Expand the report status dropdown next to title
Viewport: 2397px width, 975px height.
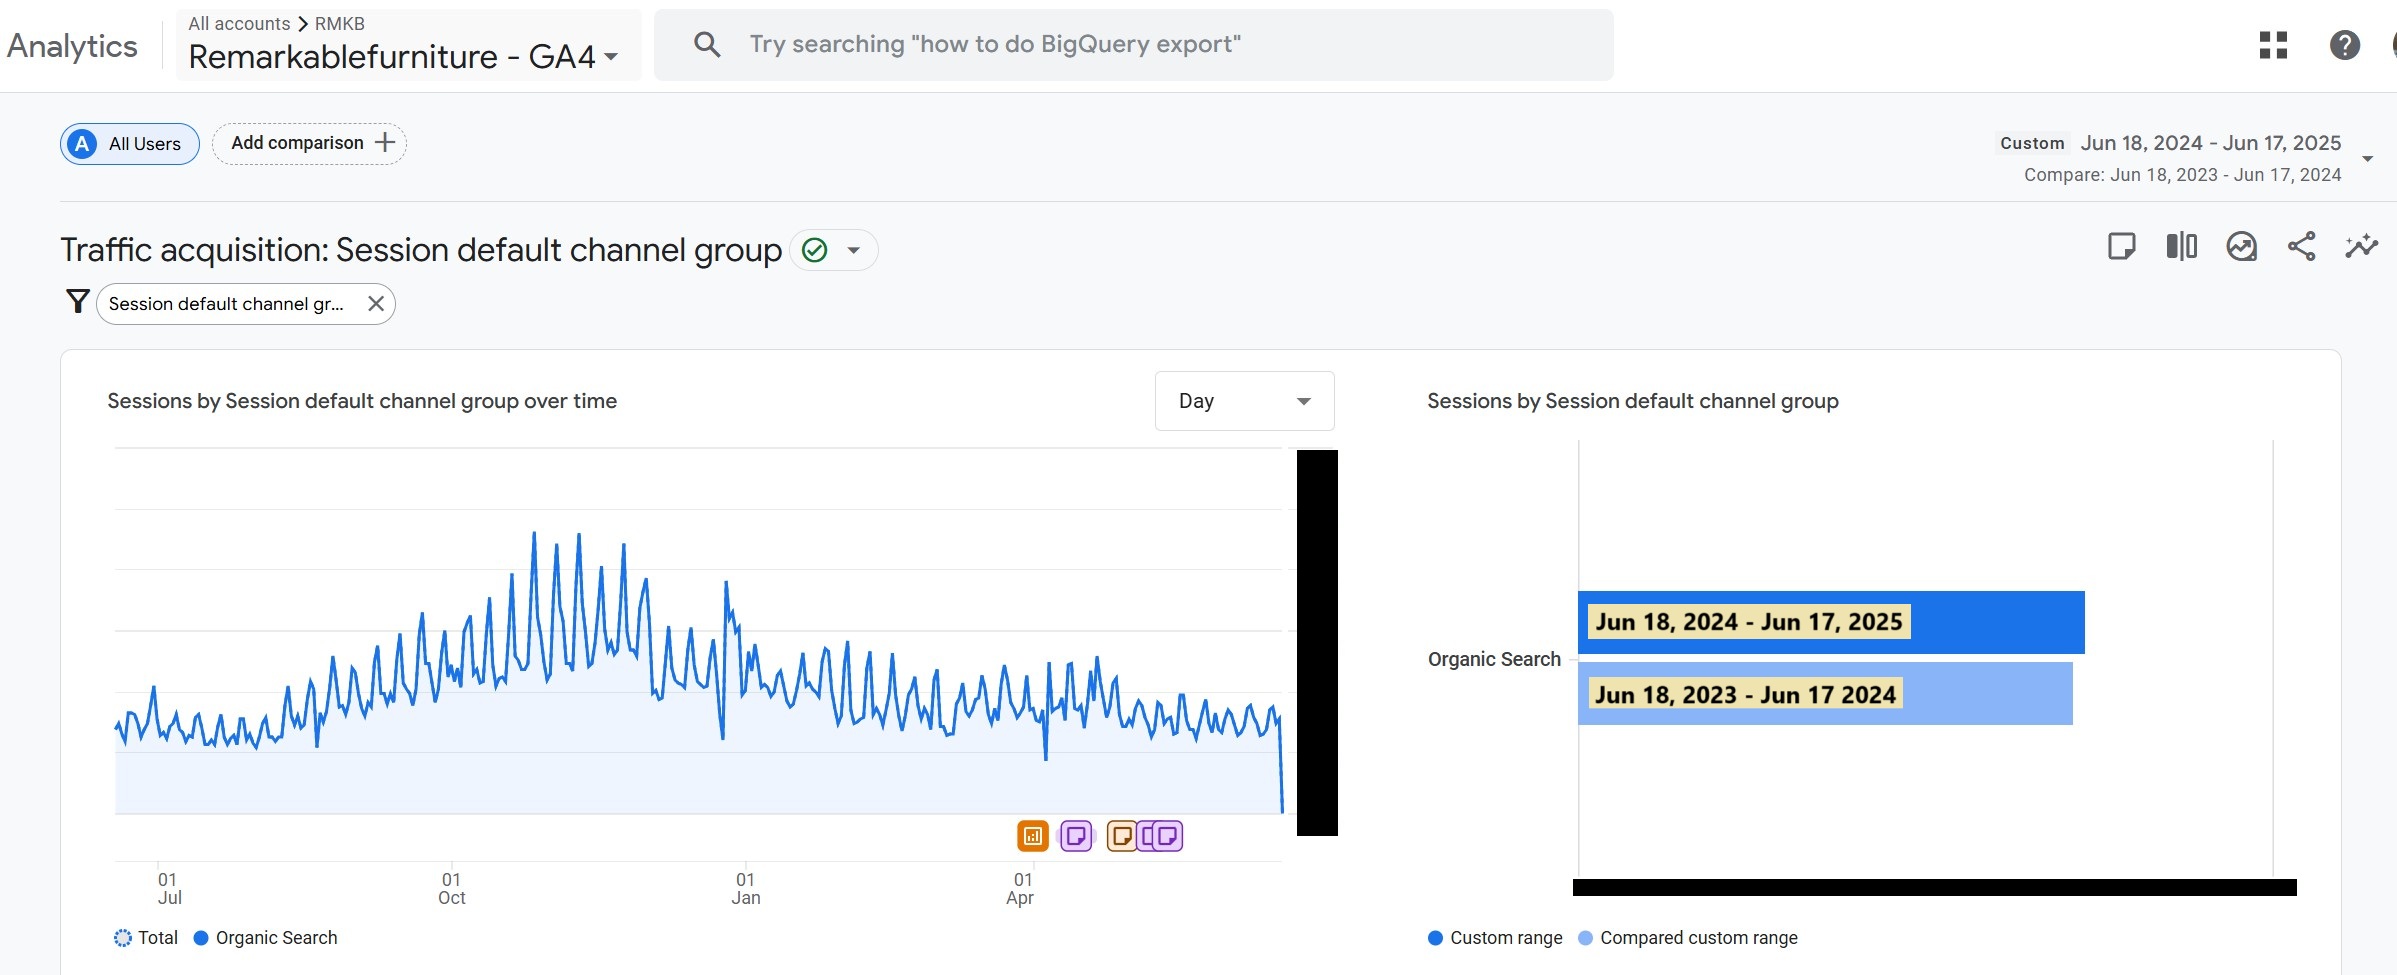(x=853, y=250)
